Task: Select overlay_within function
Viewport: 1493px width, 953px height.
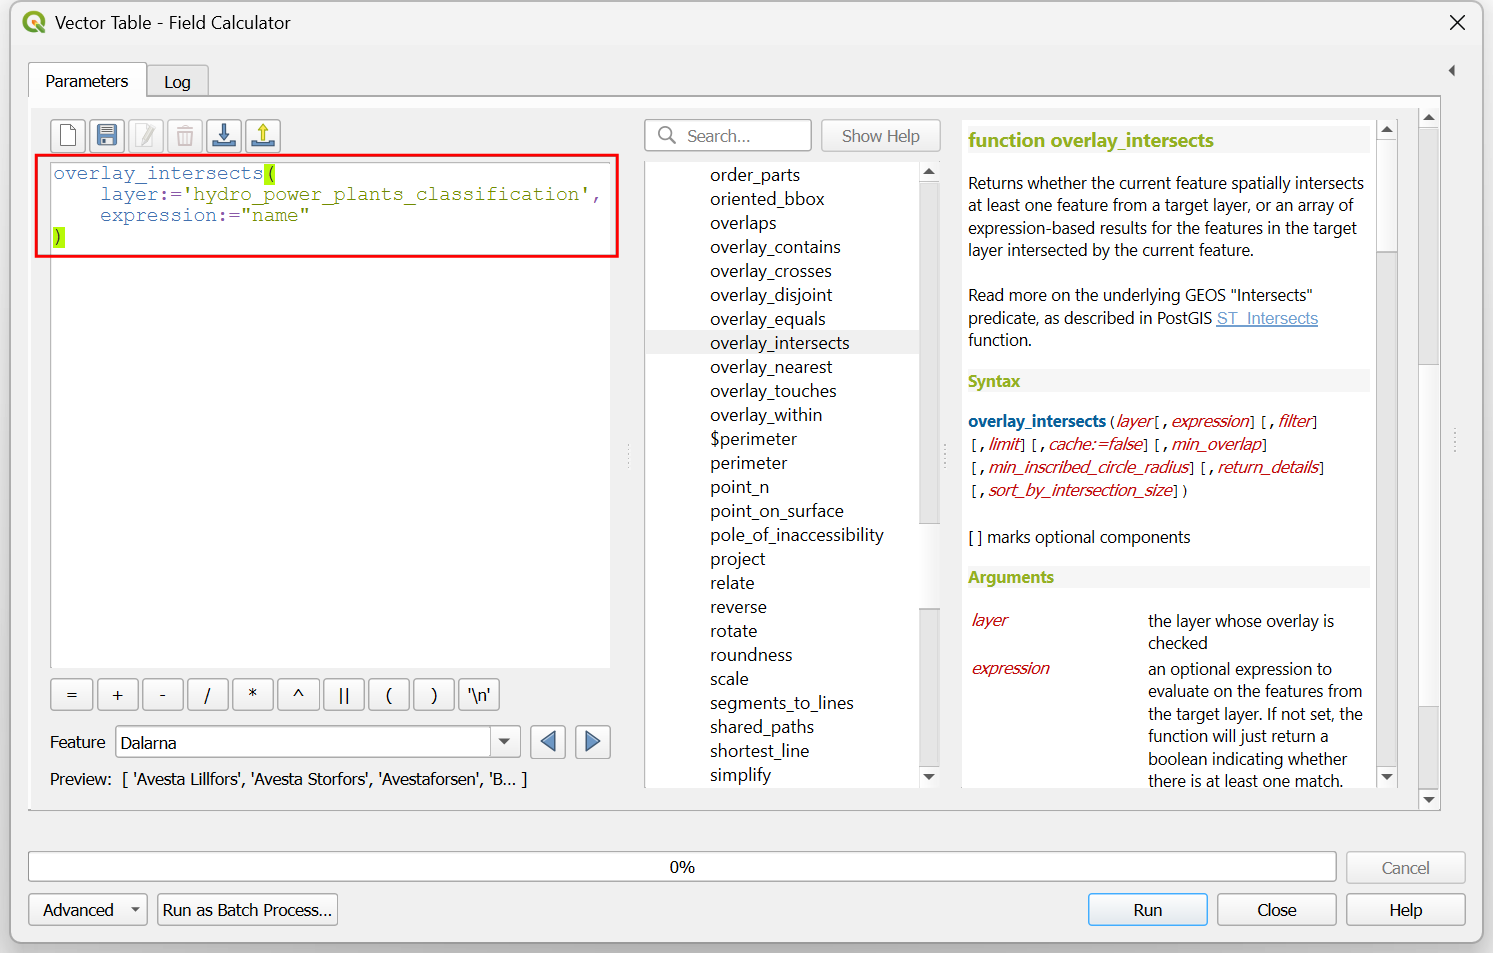Action: (766, 415)
